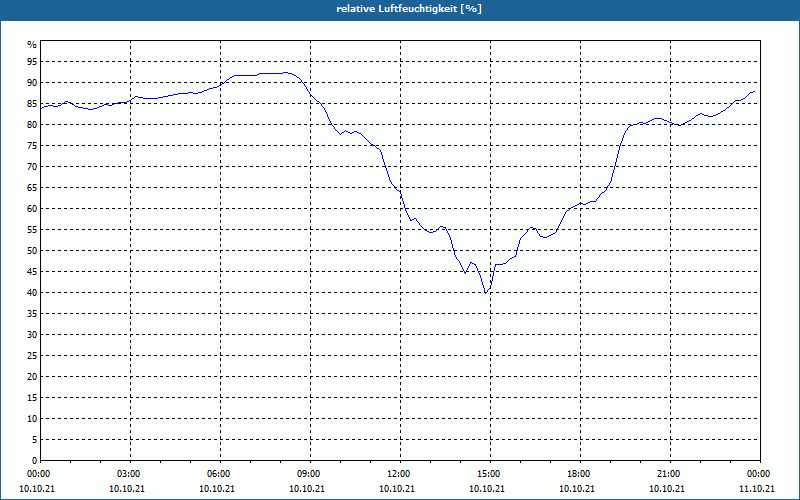800x500 pixels.
Task: Pick the 10 y-axis tick label
Action: pos(32,419)
